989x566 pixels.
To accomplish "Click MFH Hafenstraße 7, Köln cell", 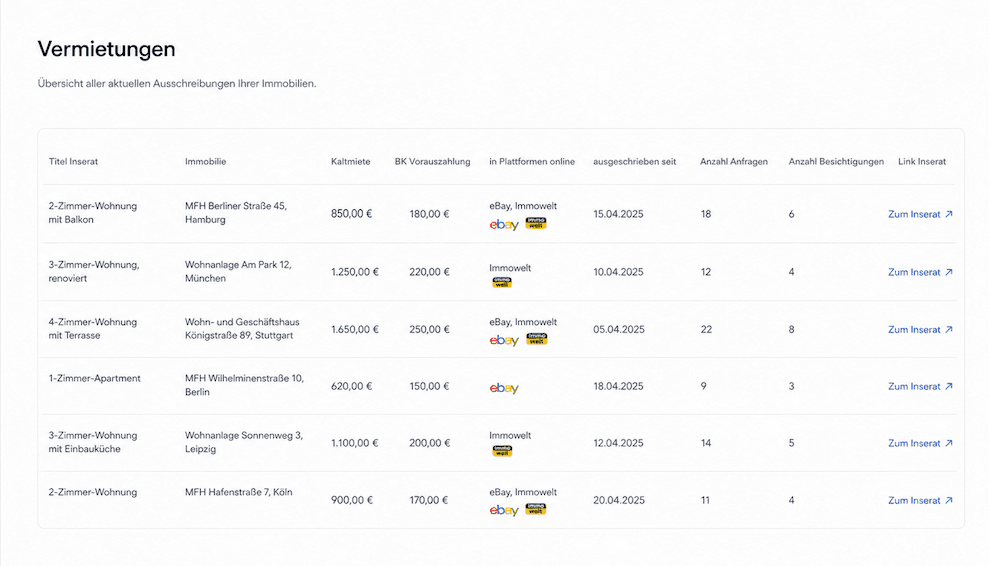I will (238, 492).
